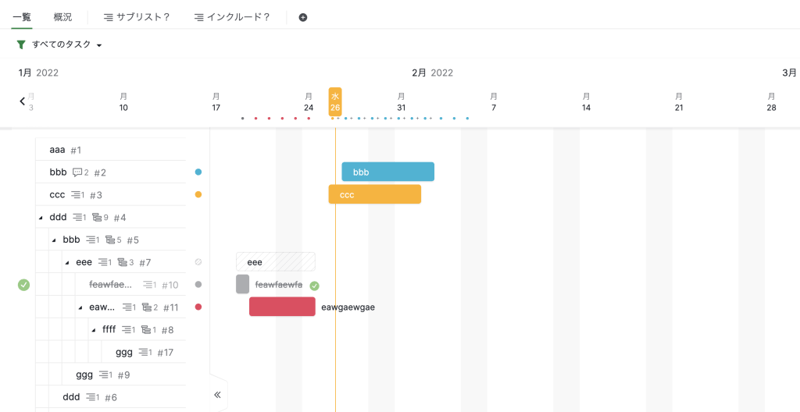Click the green filter funnel icon

coord(21,45)
